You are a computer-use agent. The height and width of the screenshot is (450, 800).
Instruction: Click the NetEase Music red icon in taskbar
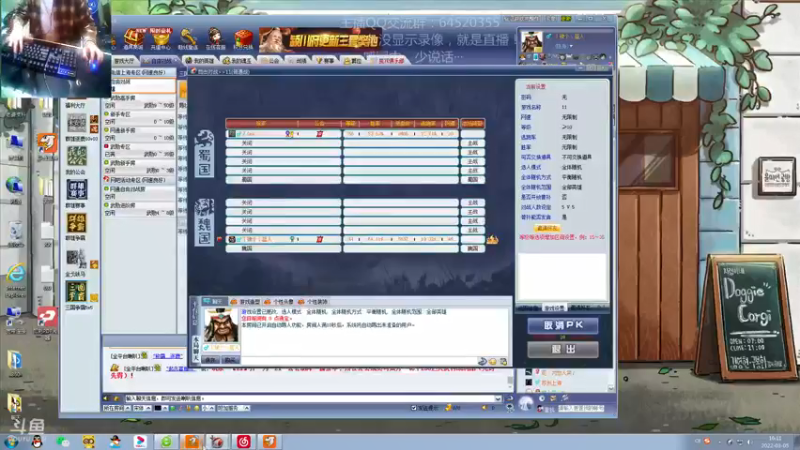pyautogui.click(x=243, y=441)
